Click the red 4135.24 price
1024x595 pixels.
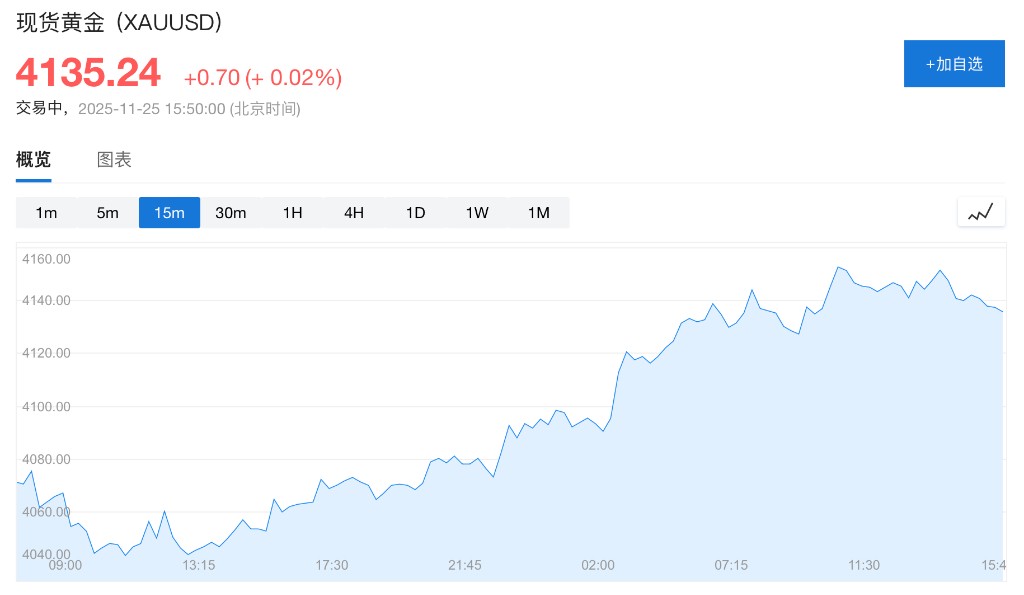(88, 73)
